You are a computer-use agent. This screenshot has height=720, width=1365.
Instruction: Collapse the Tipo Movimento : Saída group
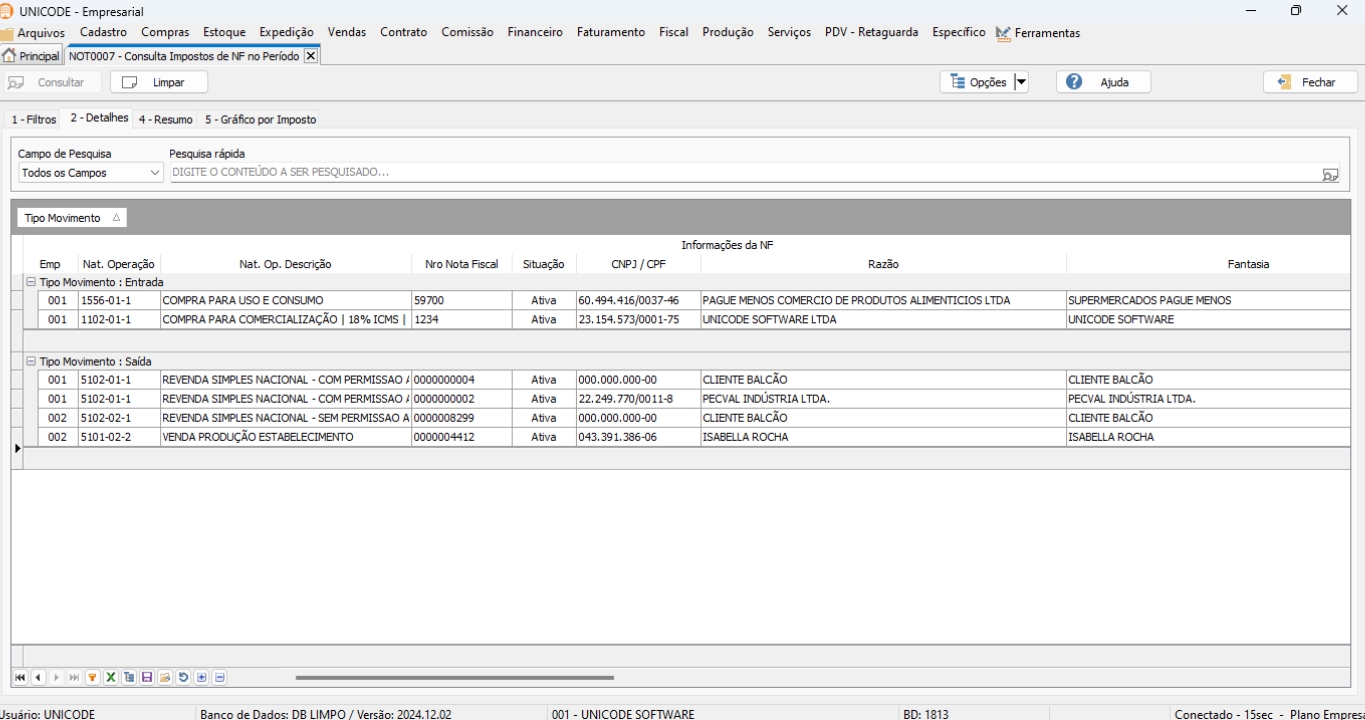tap(31, 361)
